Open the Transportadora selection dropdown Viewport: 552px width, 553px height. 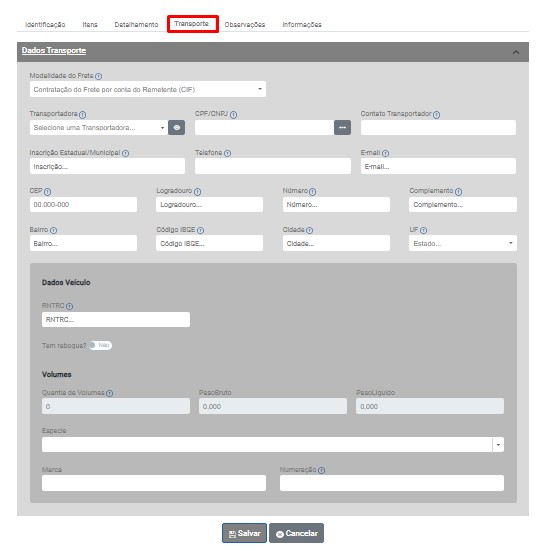click(99, 128)
